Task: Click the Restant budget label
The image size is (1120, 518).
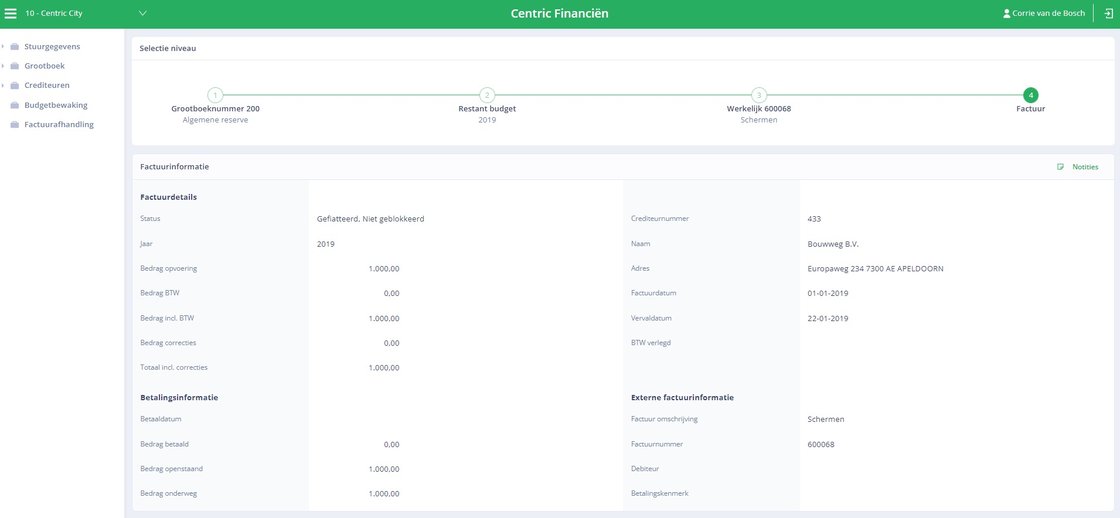Action: click(x=487, y=109)
